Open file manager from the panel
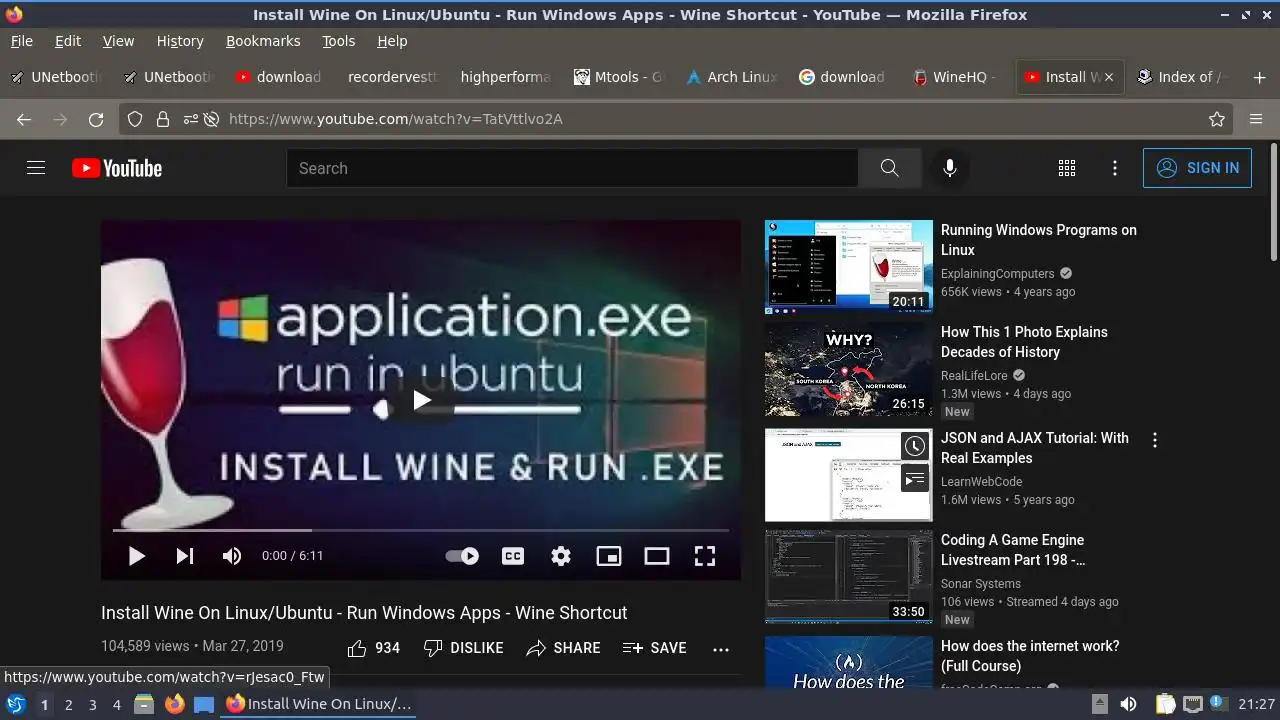Image resolution: width=1280 pixels, height=720 pixels. 144,704
